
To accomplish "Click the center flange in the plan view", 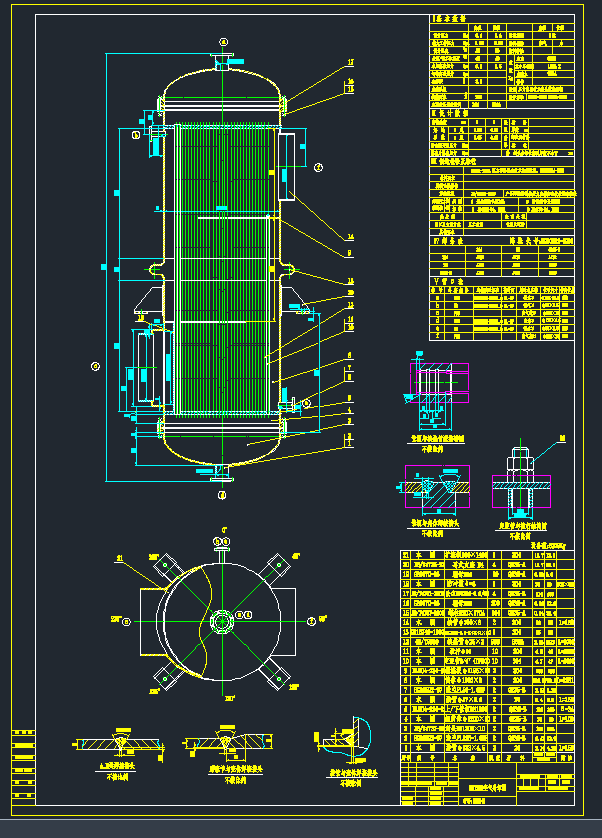I will coord(222,620).
